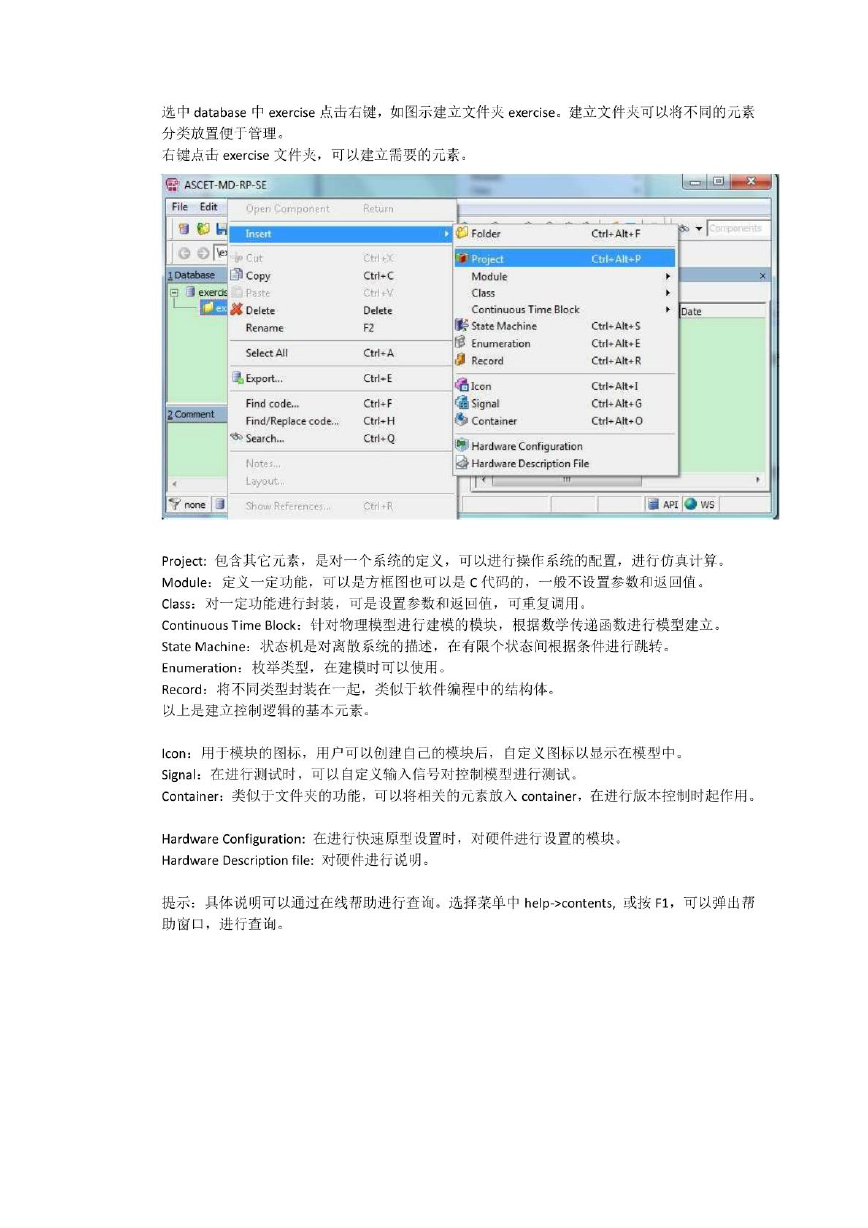This screenshot has width=868, height=1228.
Task: Click the right scroll arrow of horizontal scrollbar
Action: pyautogui.click(x=758, y=479)
